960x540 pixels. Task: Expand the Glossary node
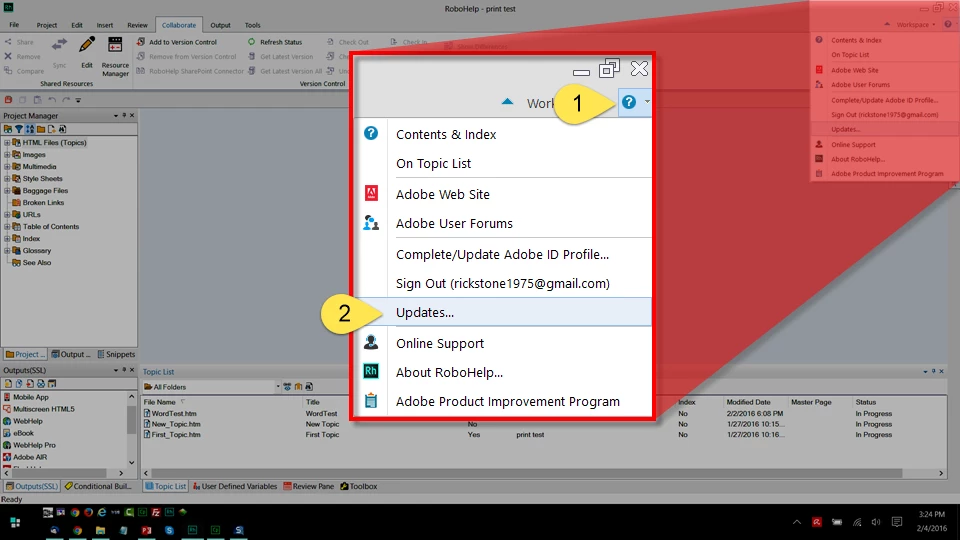click(7, 250)
